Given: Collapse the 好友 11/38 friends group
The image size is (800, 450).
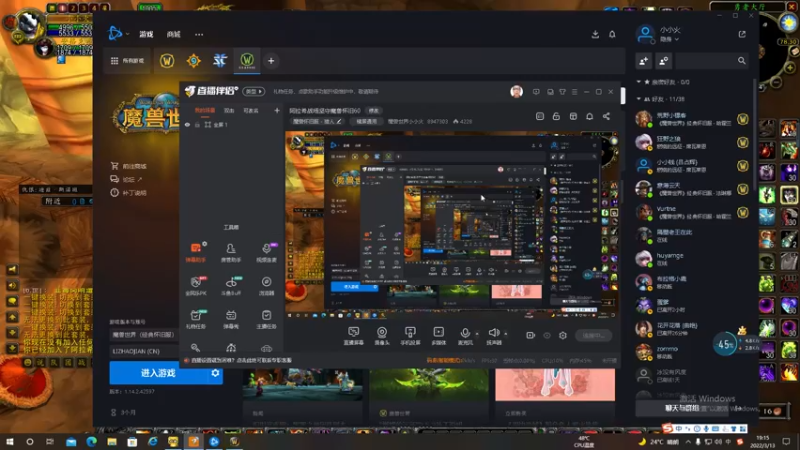Looking at the screenshot, I should 638,99.
